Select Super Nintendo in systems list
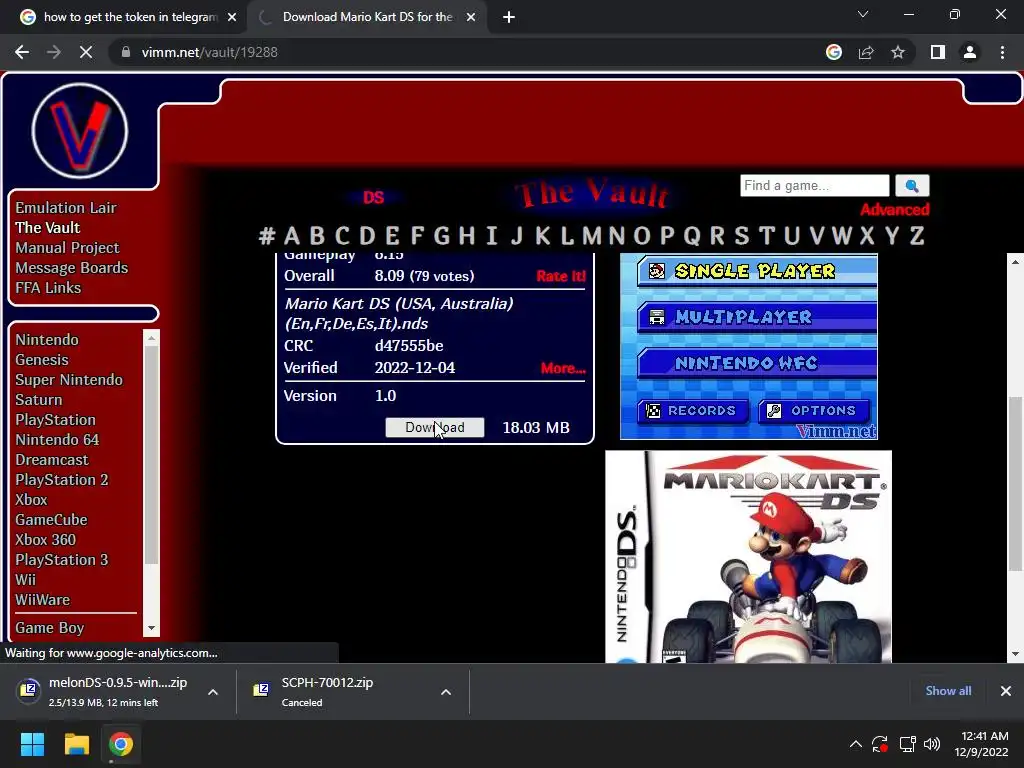 pos(69,380)
